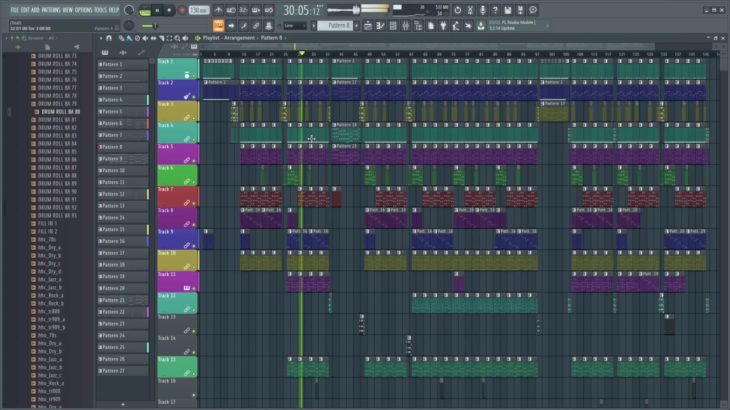Screen dimensions: 730x410
Task: Click the red Record button
Action: click(182, 10)
